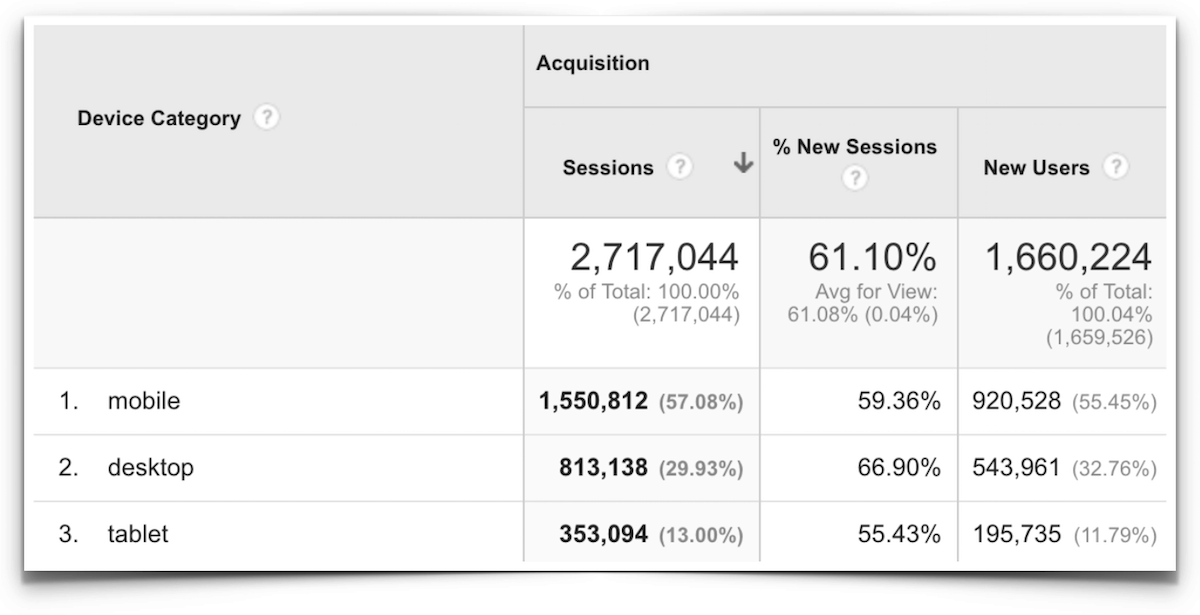Click the % New Sessions help icon
This screenshot has height=615, width=1200.
coord(855,178)
